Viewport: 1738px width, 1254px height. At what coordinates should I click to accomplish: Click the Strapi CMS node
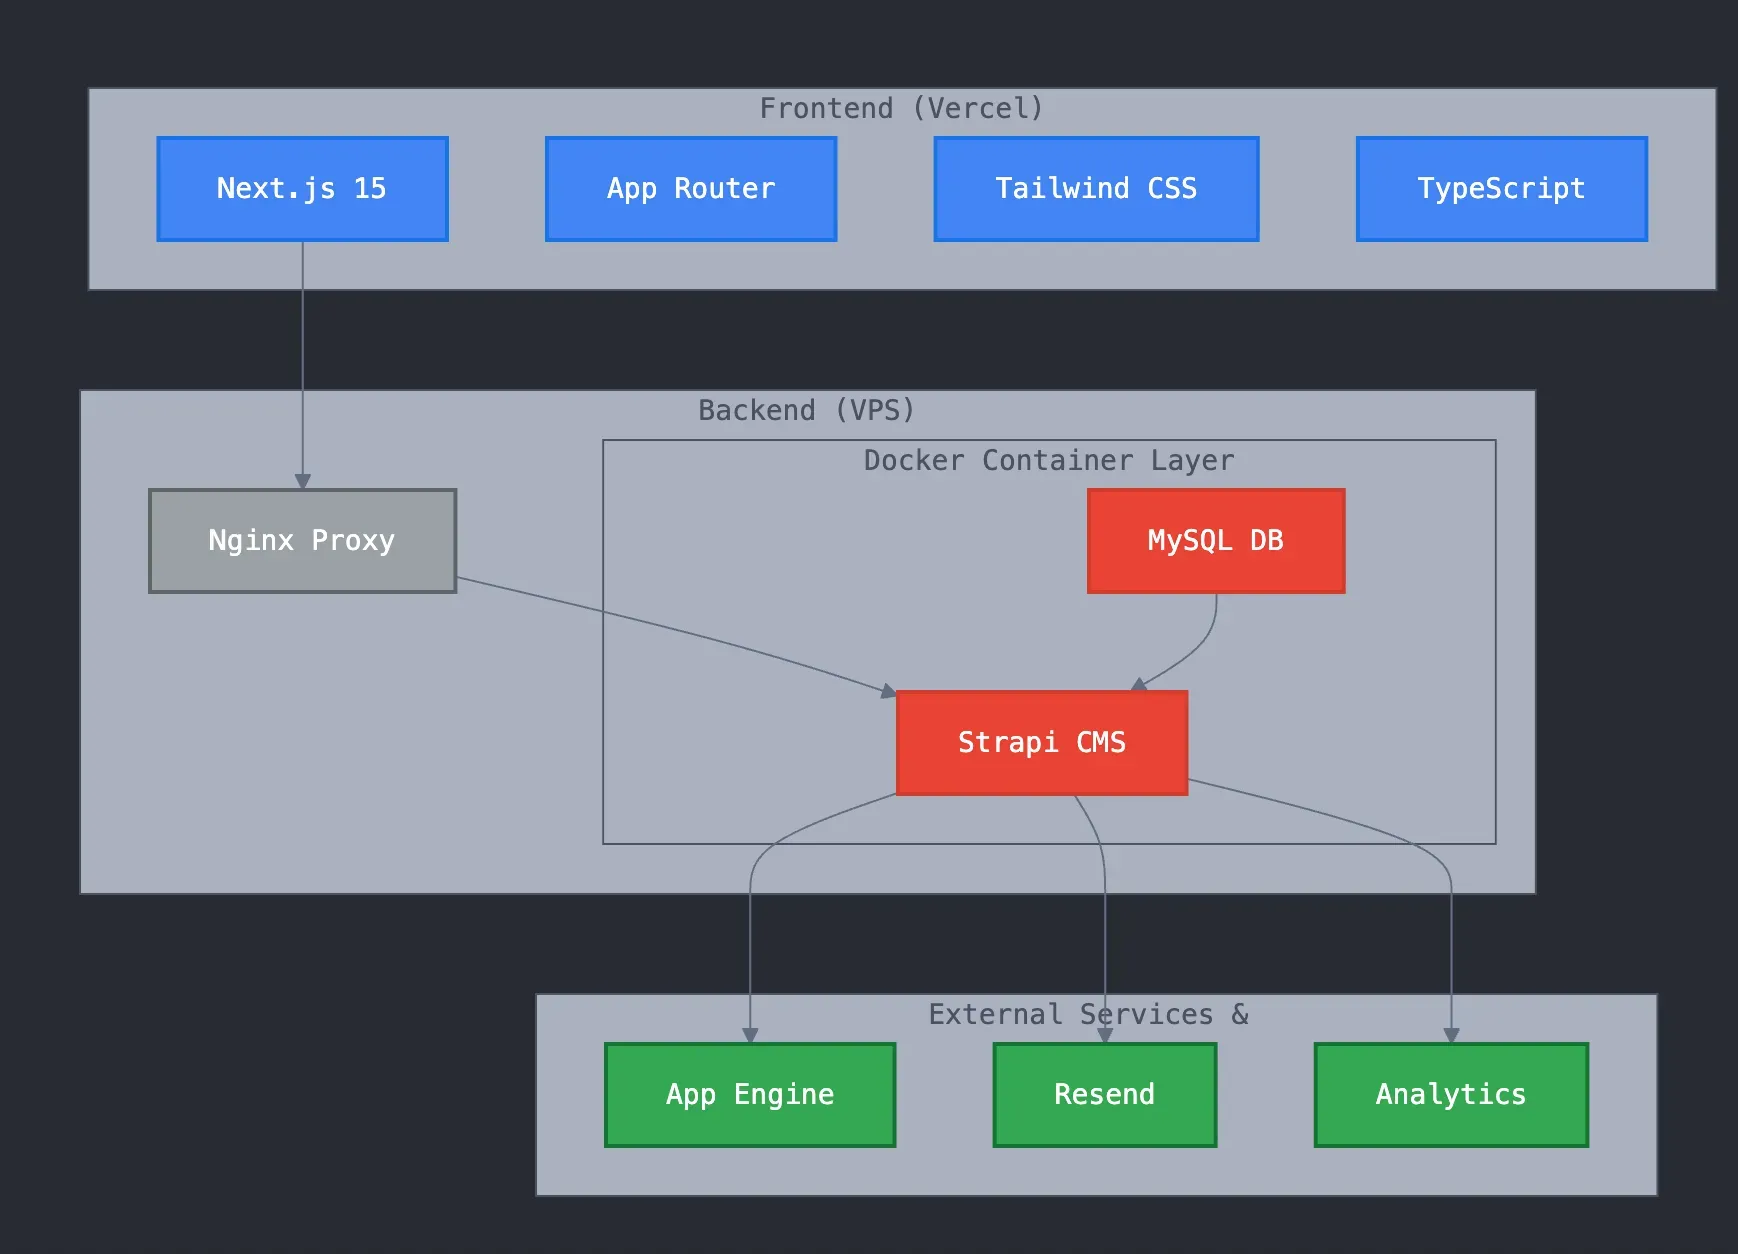(1042, 743)
